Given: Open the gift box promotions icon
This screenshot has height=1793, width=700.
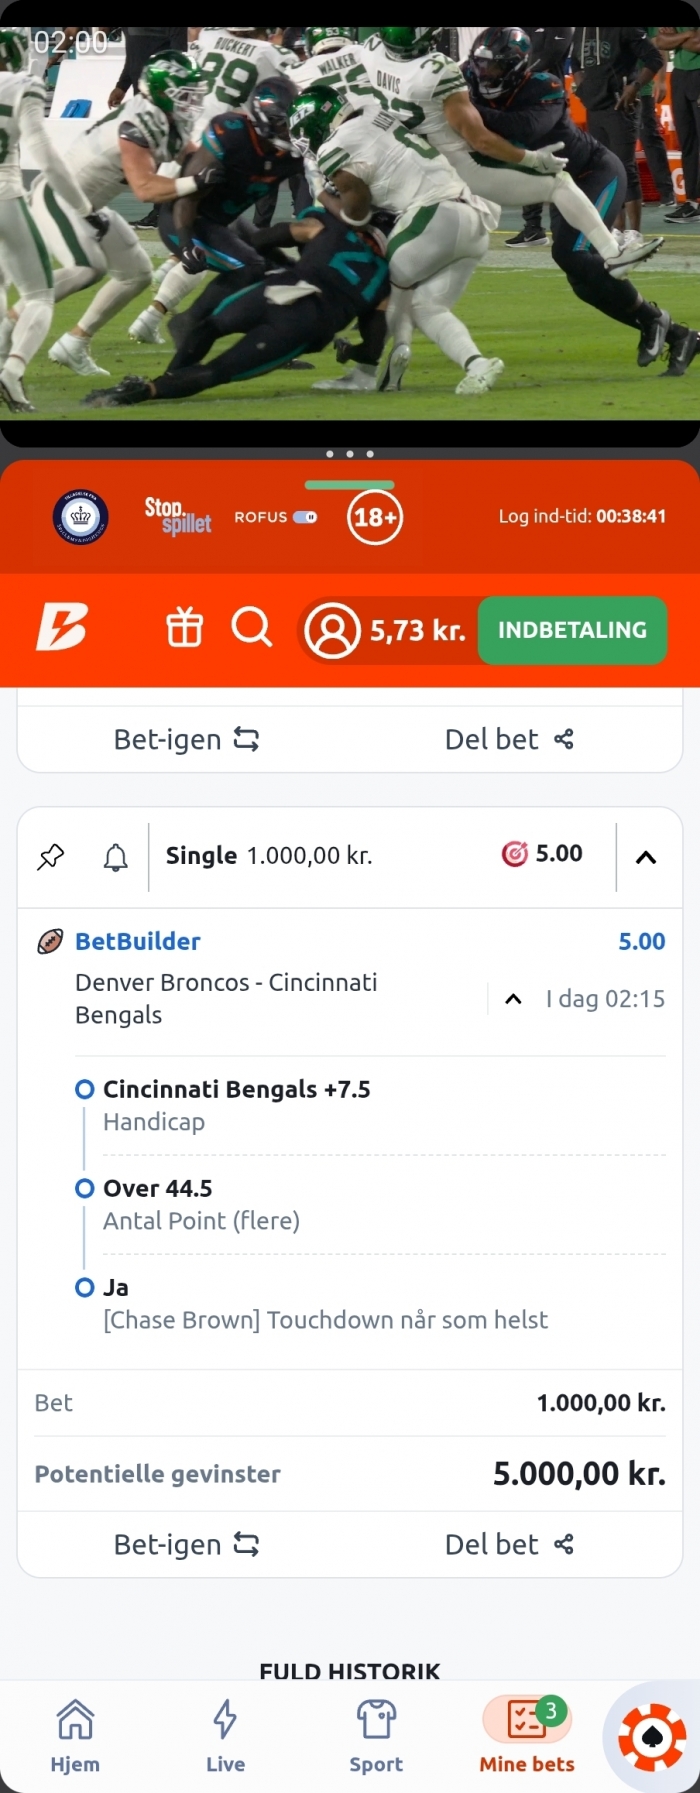Looking at the screenshot, I should click(184, 630).
